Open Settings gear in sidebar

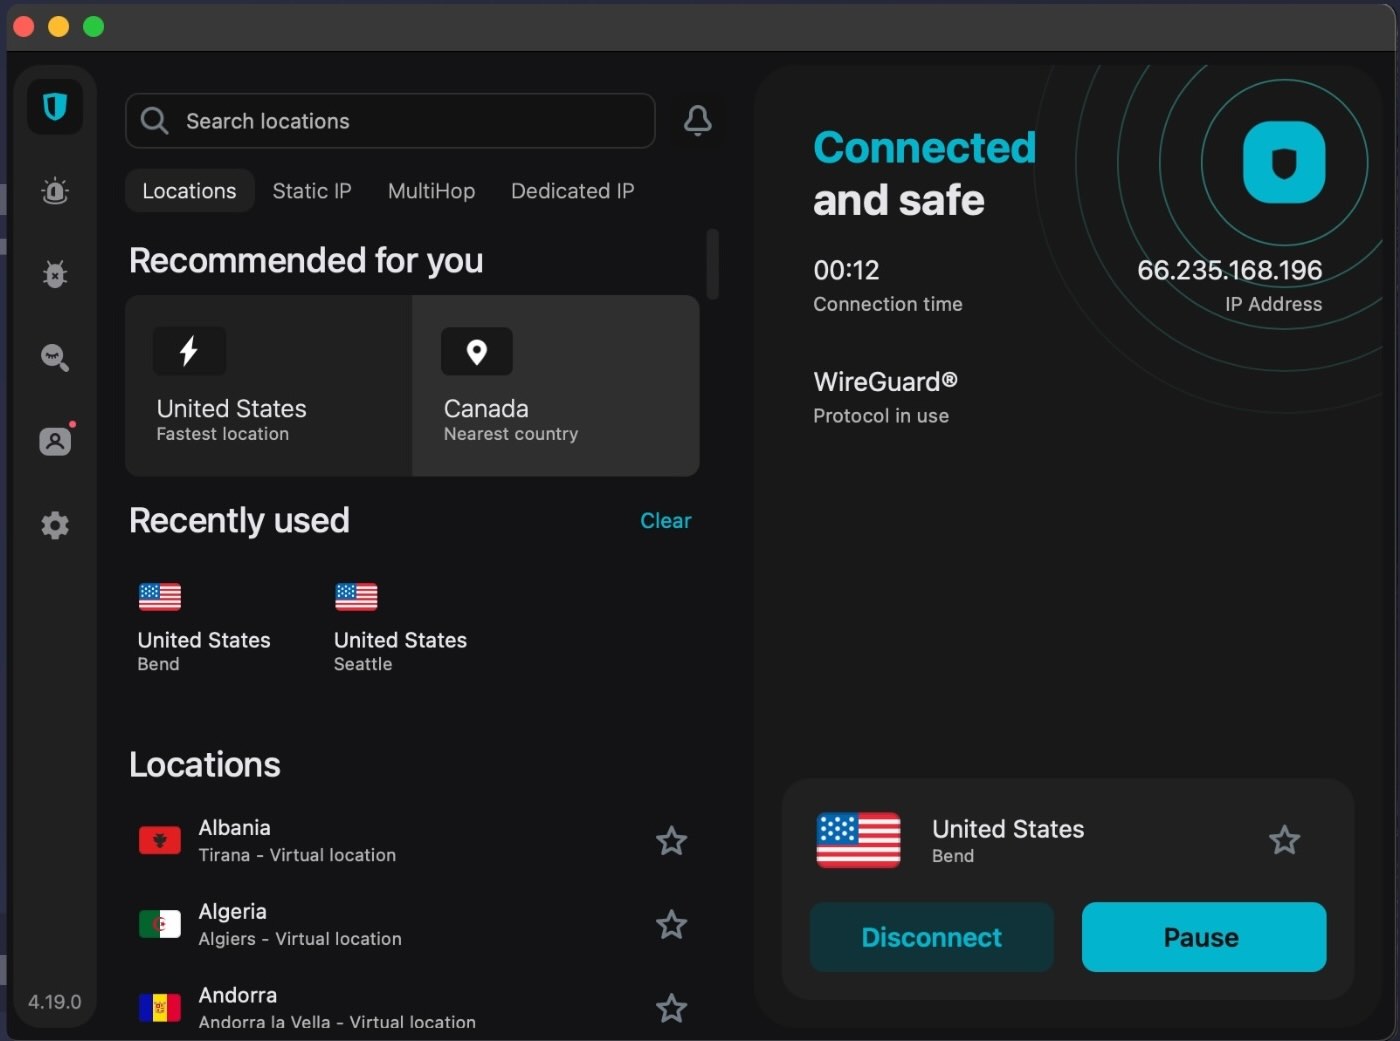coord(55,525)
